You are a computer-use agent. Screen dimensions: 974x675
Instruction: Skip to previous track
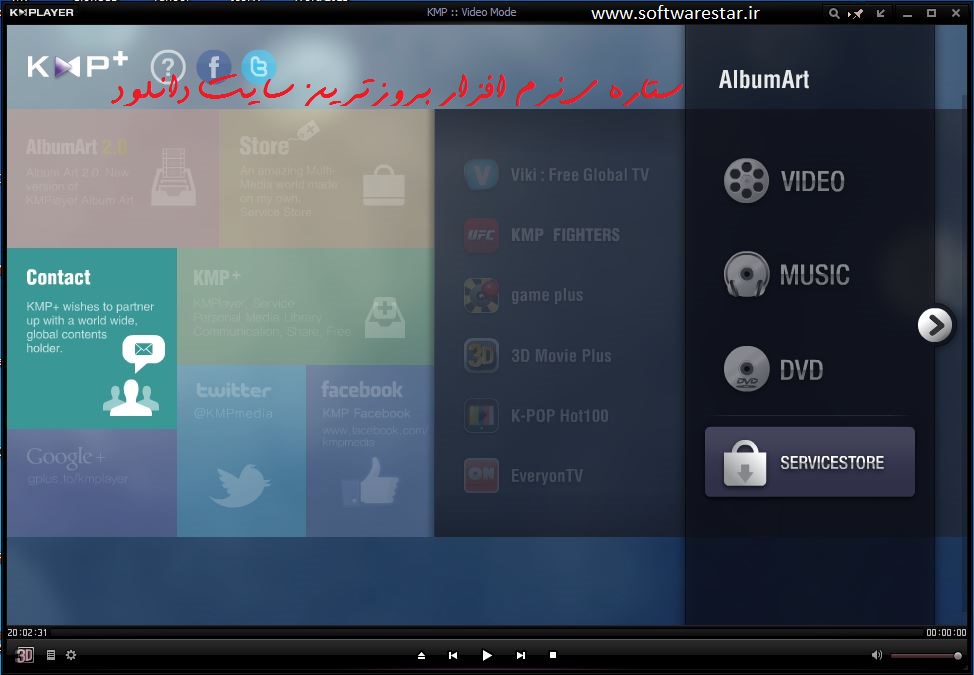click(x=453, y=655)
